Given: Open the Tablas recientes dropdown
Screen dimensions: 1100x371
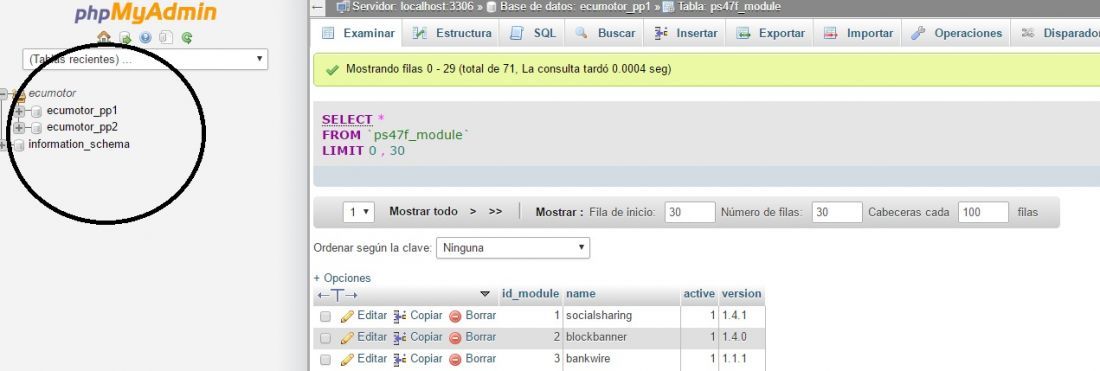Looking at the screenshot, I should pyautogui.click(x=145, y=59).
